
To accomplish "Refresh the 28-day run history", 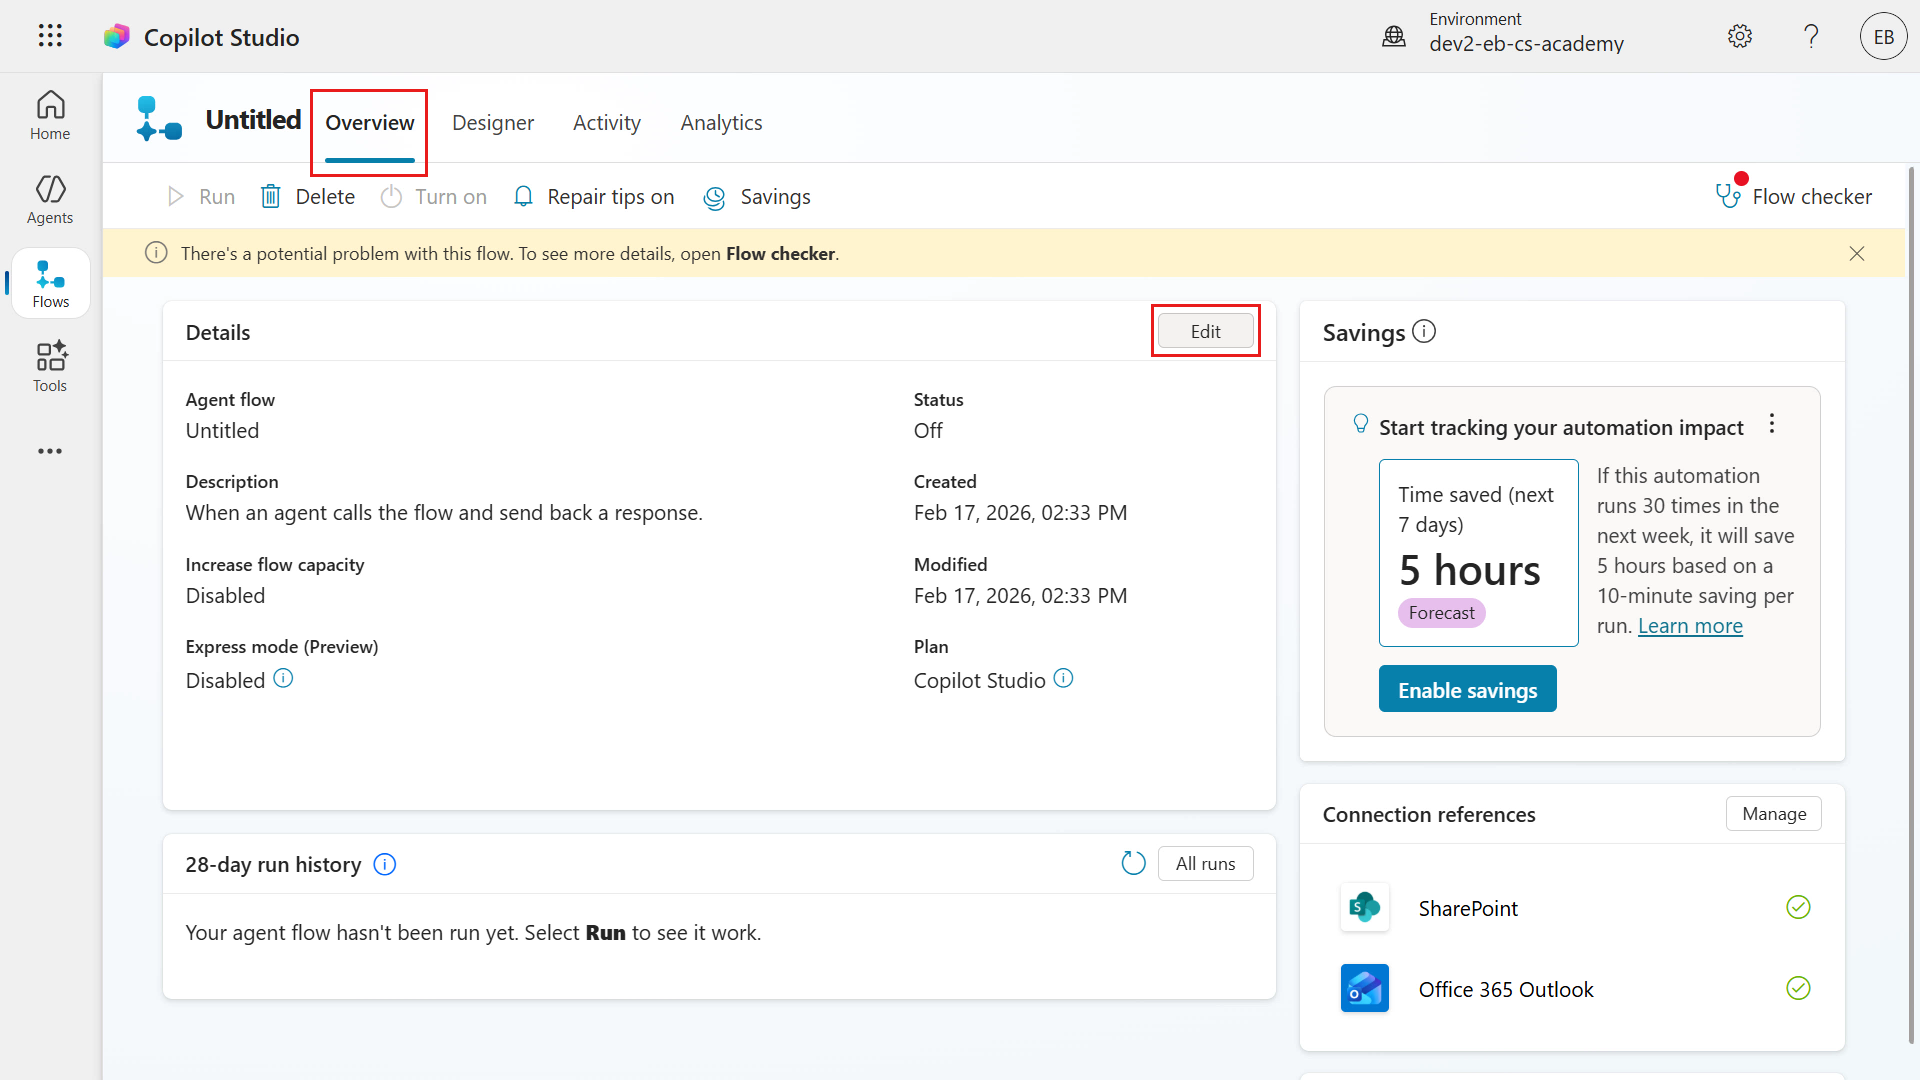I will 1133,863.
